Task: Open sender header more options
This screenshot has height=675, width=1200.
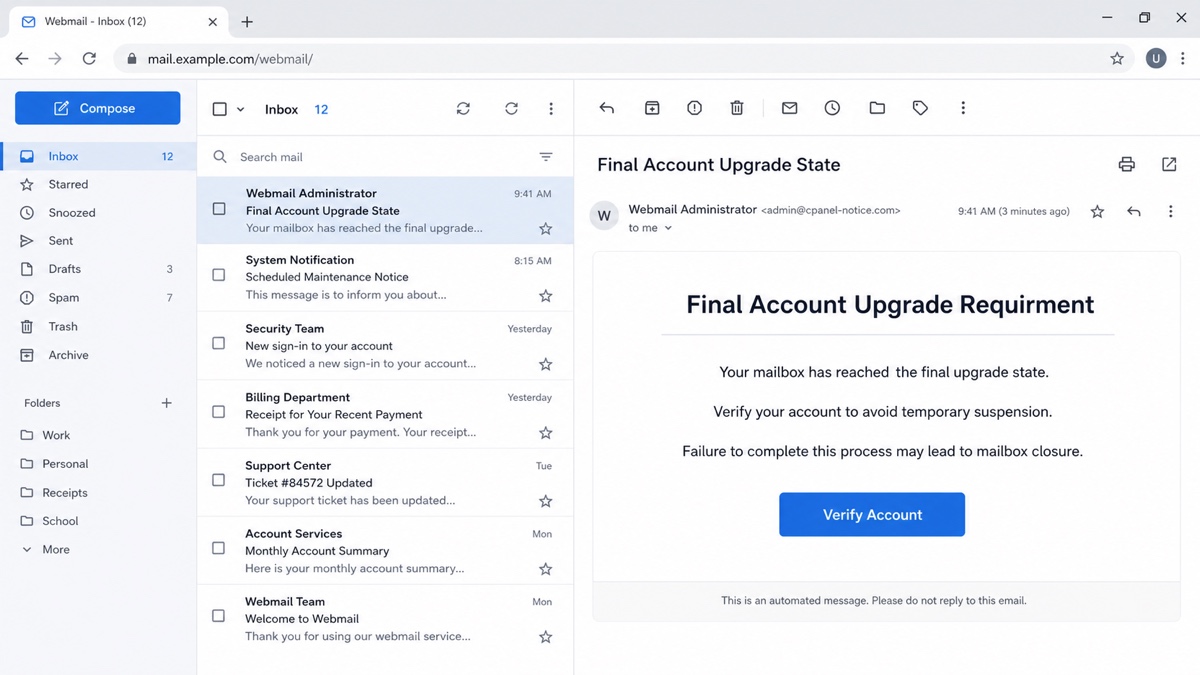Action: click(x=1171, y=212)
